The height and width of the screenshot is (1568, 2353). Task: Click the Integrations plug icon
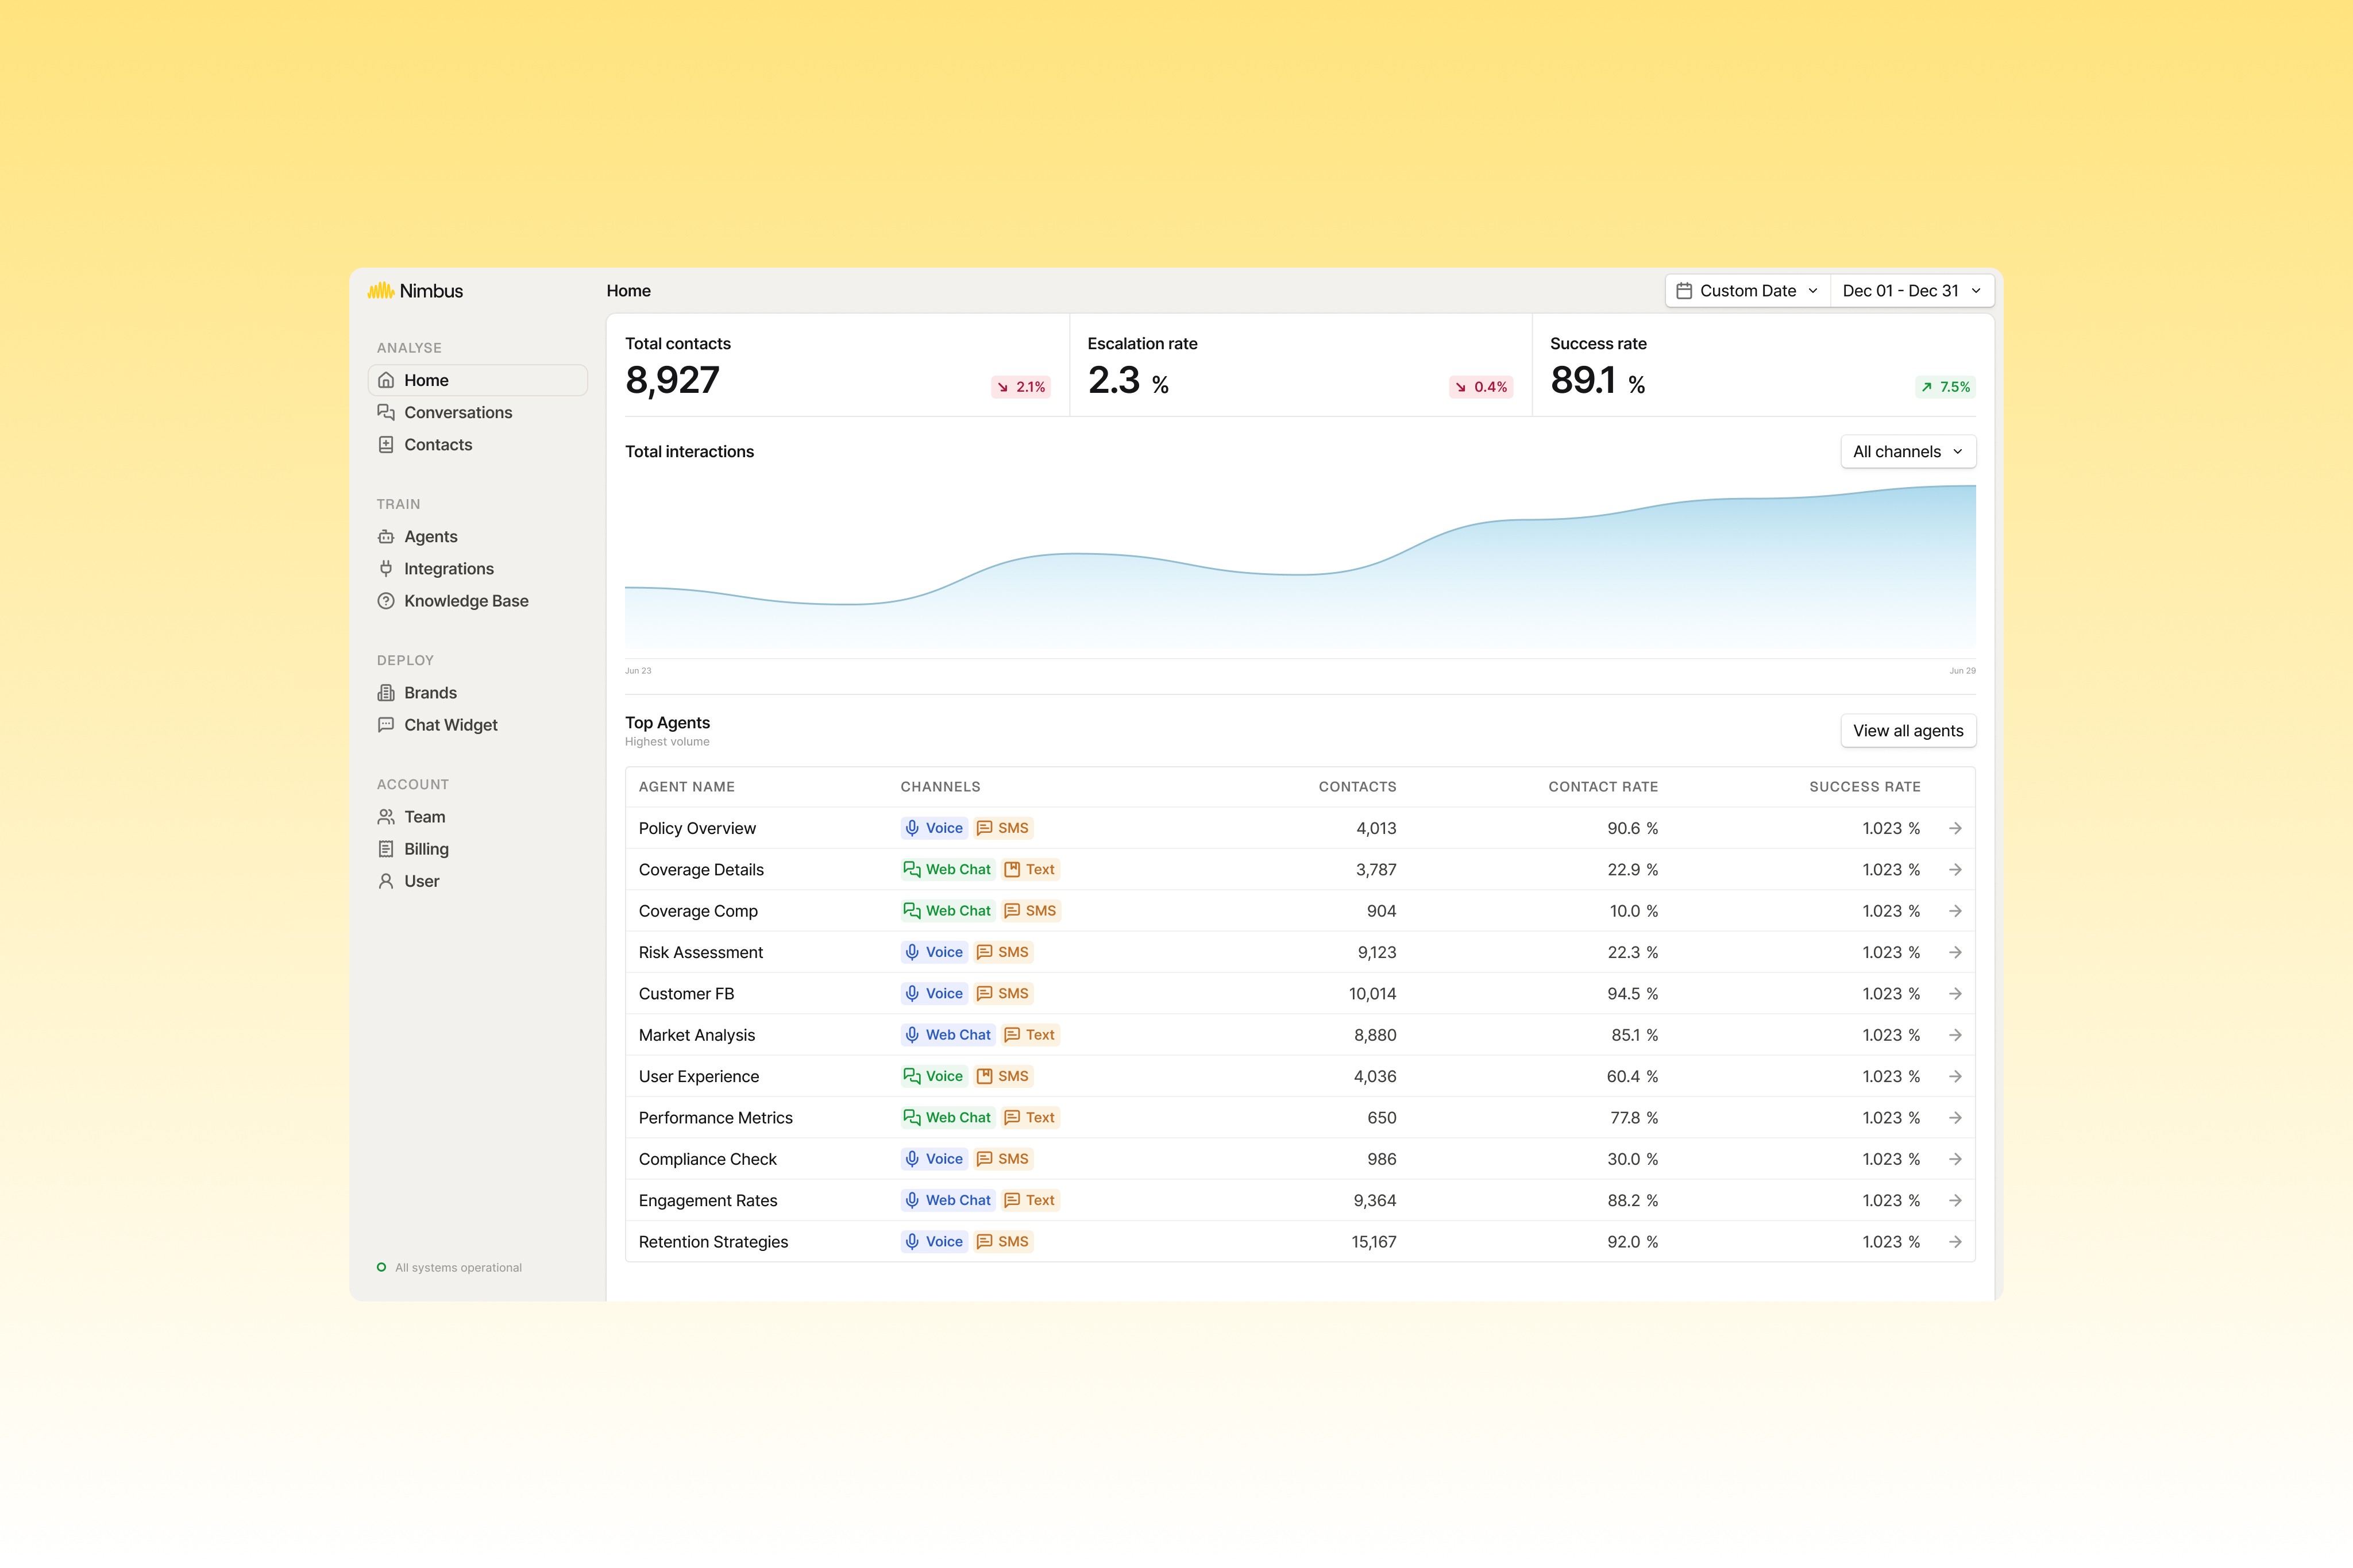(x=386, y=569)
